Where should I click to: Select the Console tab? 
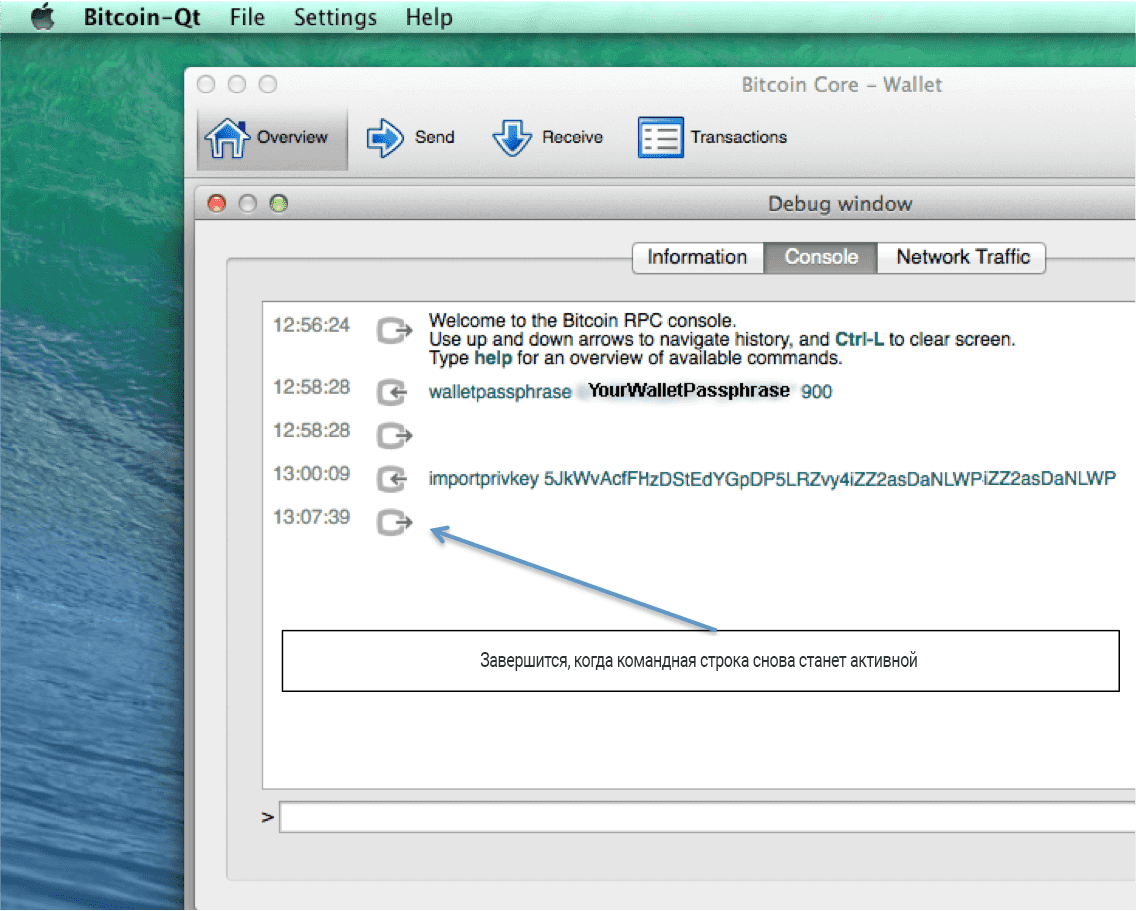pos(821,257)
